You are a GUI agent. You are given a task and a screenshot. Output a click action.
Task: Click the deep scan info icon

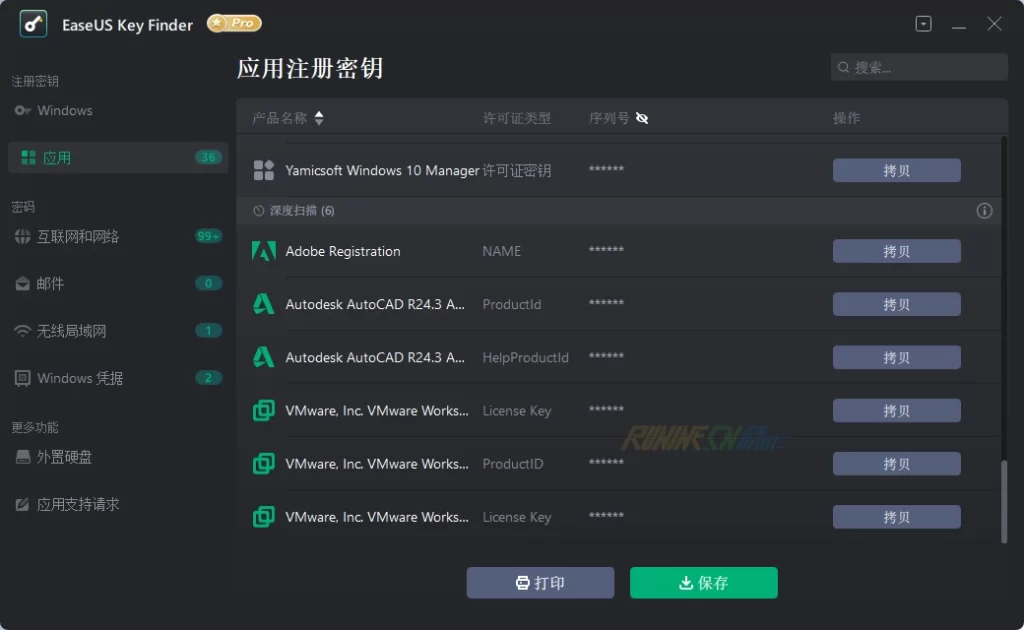984,211
